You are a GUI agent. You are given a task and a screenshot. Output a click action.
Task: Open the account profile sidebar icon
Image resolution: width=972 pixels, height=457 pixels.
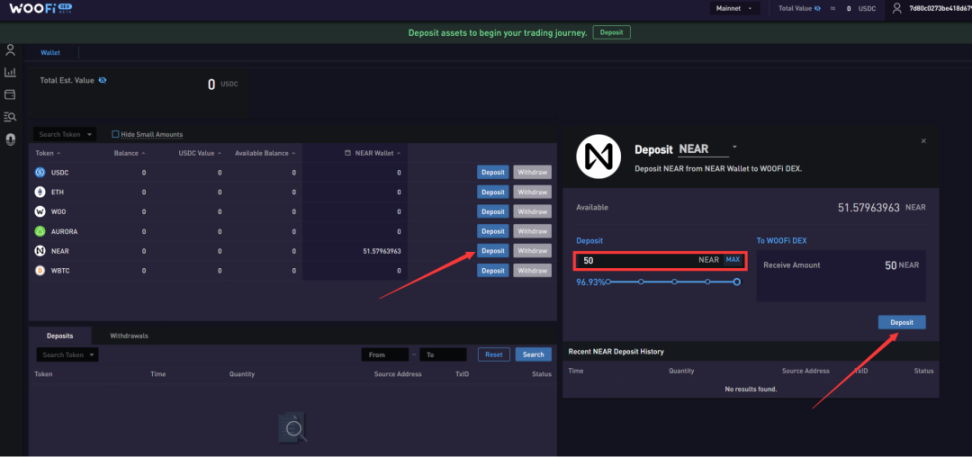click(x=10, y=50)
